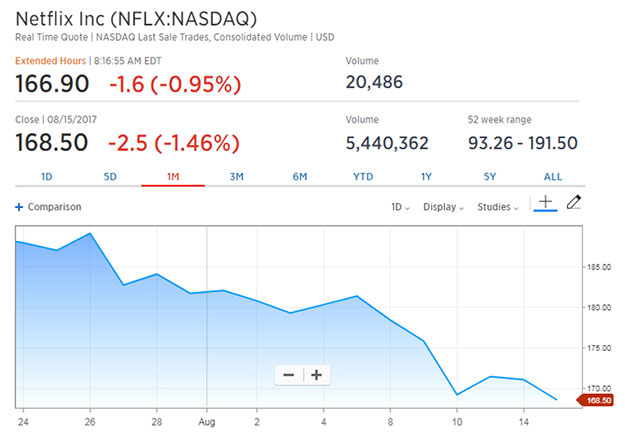Switch to the 1D range tab
625x442 pixels.
click(x=46, y=177)
